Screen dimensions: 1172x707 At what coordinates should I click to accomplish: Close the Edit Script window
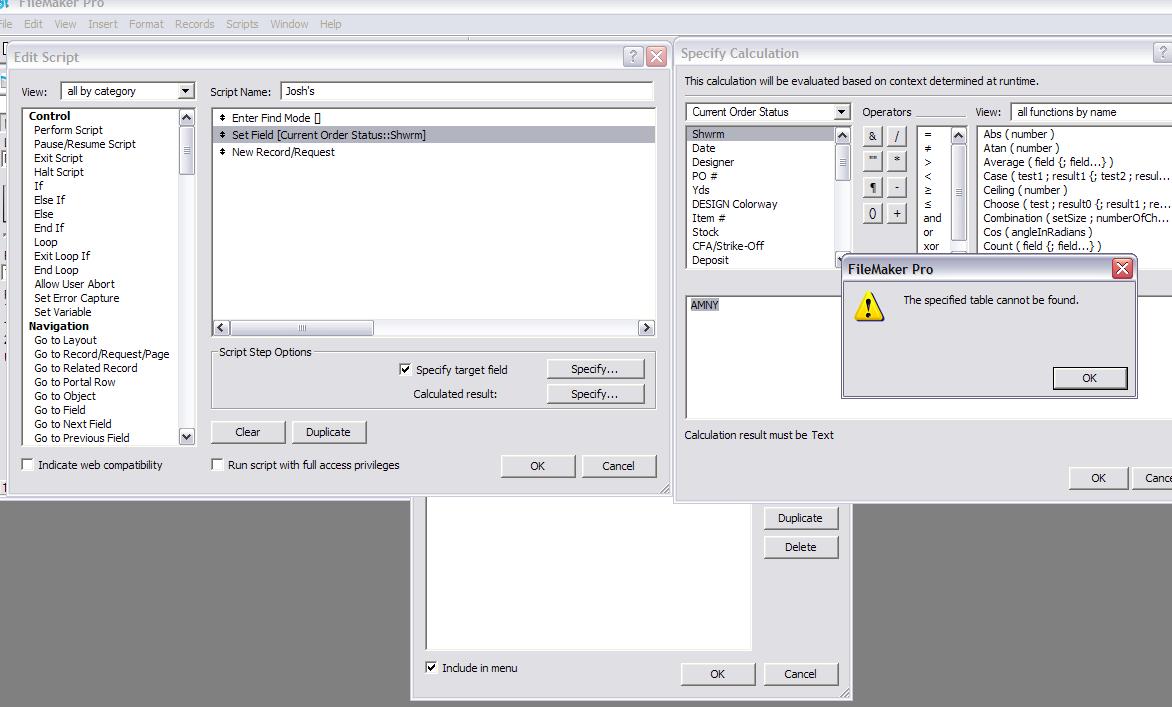coord(656,56)
